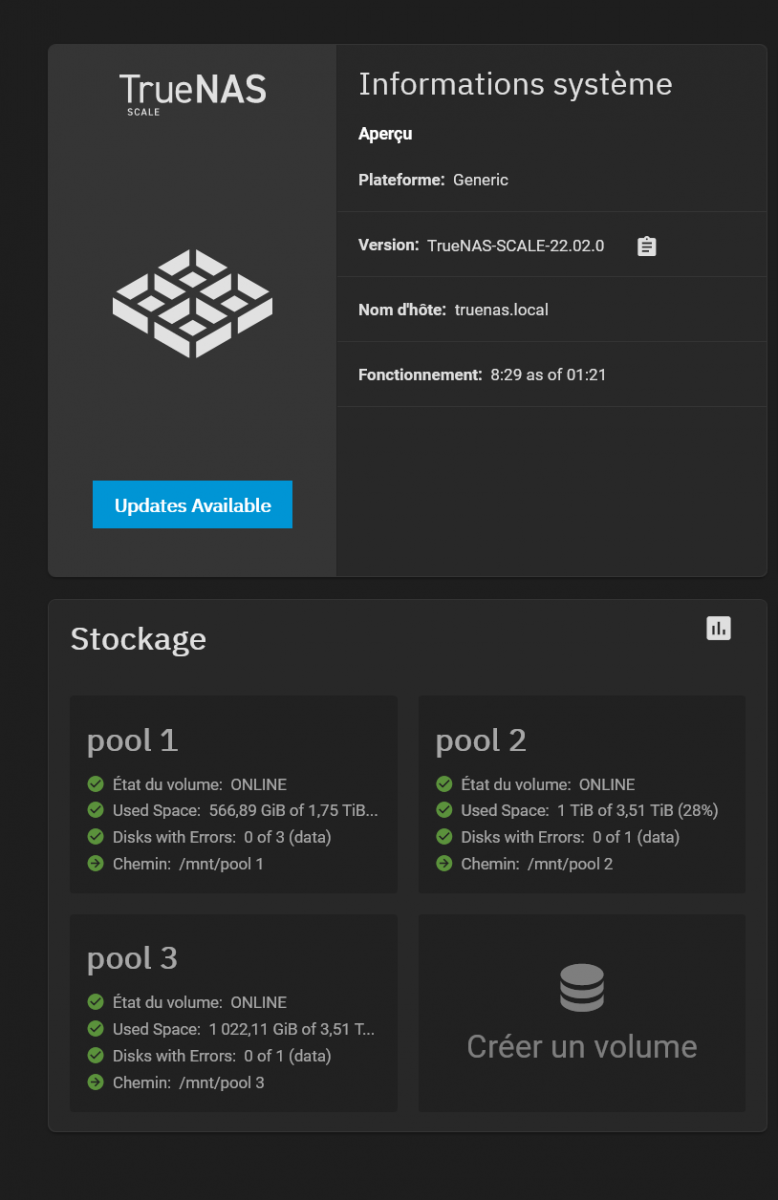
Task: Click pool 2 Chemin arrow icon
Action: pyautogui.click(x=444, y=863)
